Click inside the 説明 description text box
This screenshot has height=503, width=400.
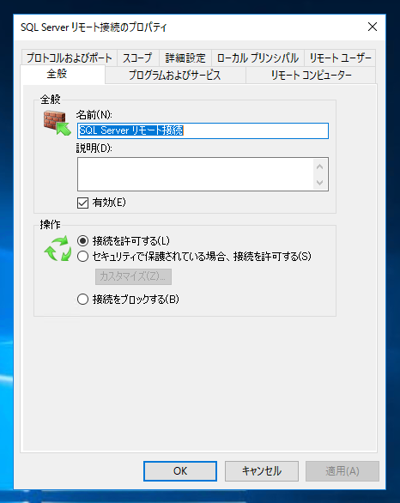tap(195, 174)
